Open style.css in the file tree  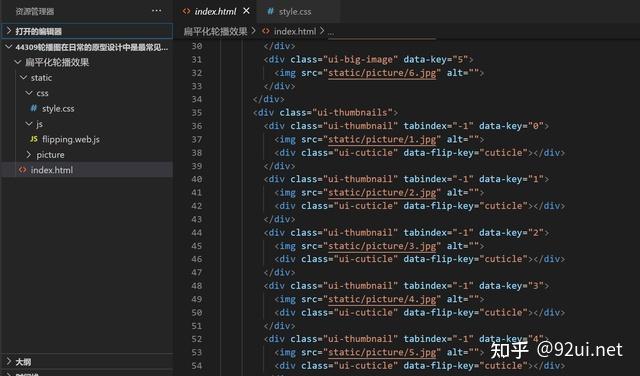(x=58, y=109)
